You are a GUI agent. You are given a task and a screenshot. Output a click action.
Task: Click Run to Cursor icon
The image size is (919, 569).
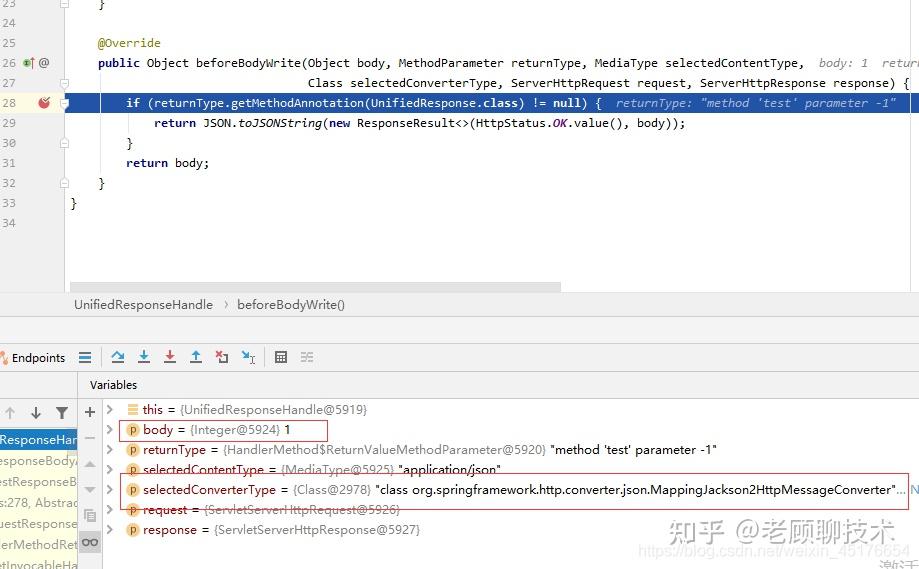click(x=249, y=357)
